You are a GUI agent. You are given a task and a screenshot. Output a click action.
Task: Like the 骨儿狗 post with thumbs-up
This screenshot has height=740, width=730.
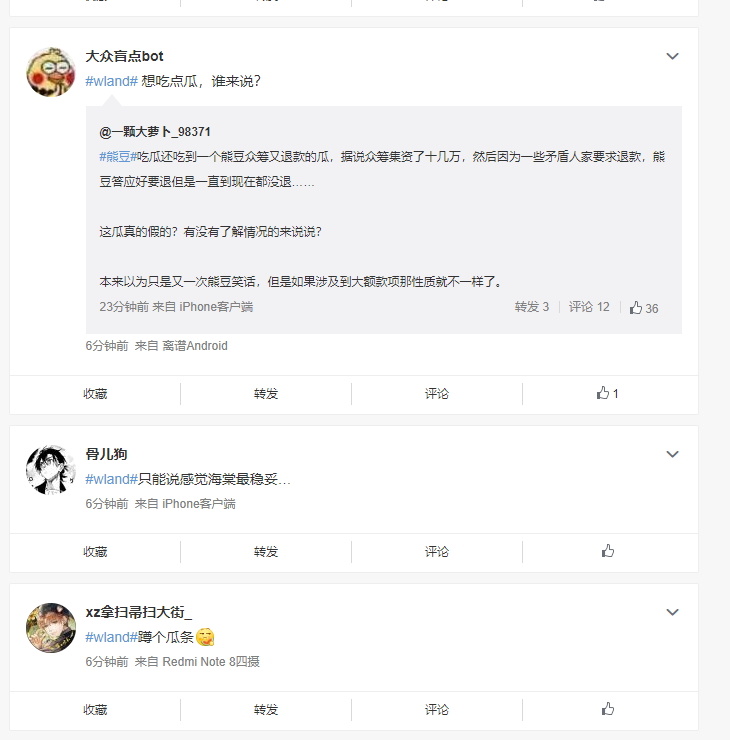point(608,551)
